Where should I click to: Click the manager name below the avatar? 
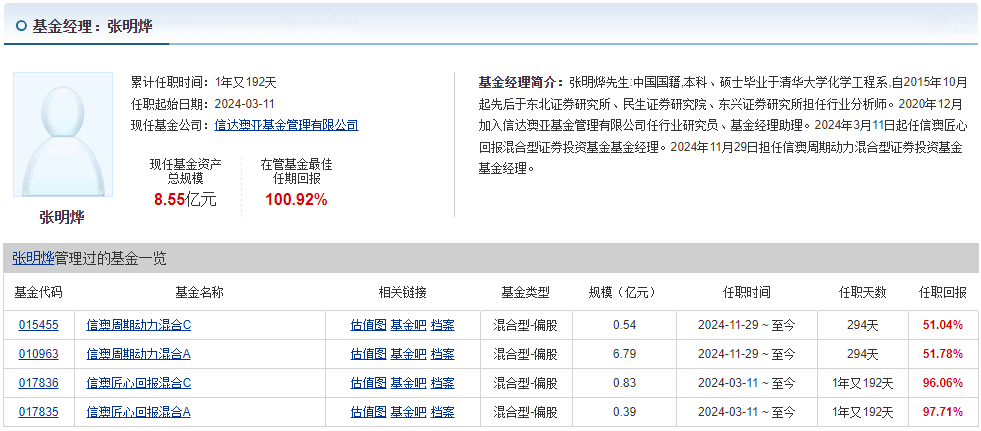coord(62,217)
